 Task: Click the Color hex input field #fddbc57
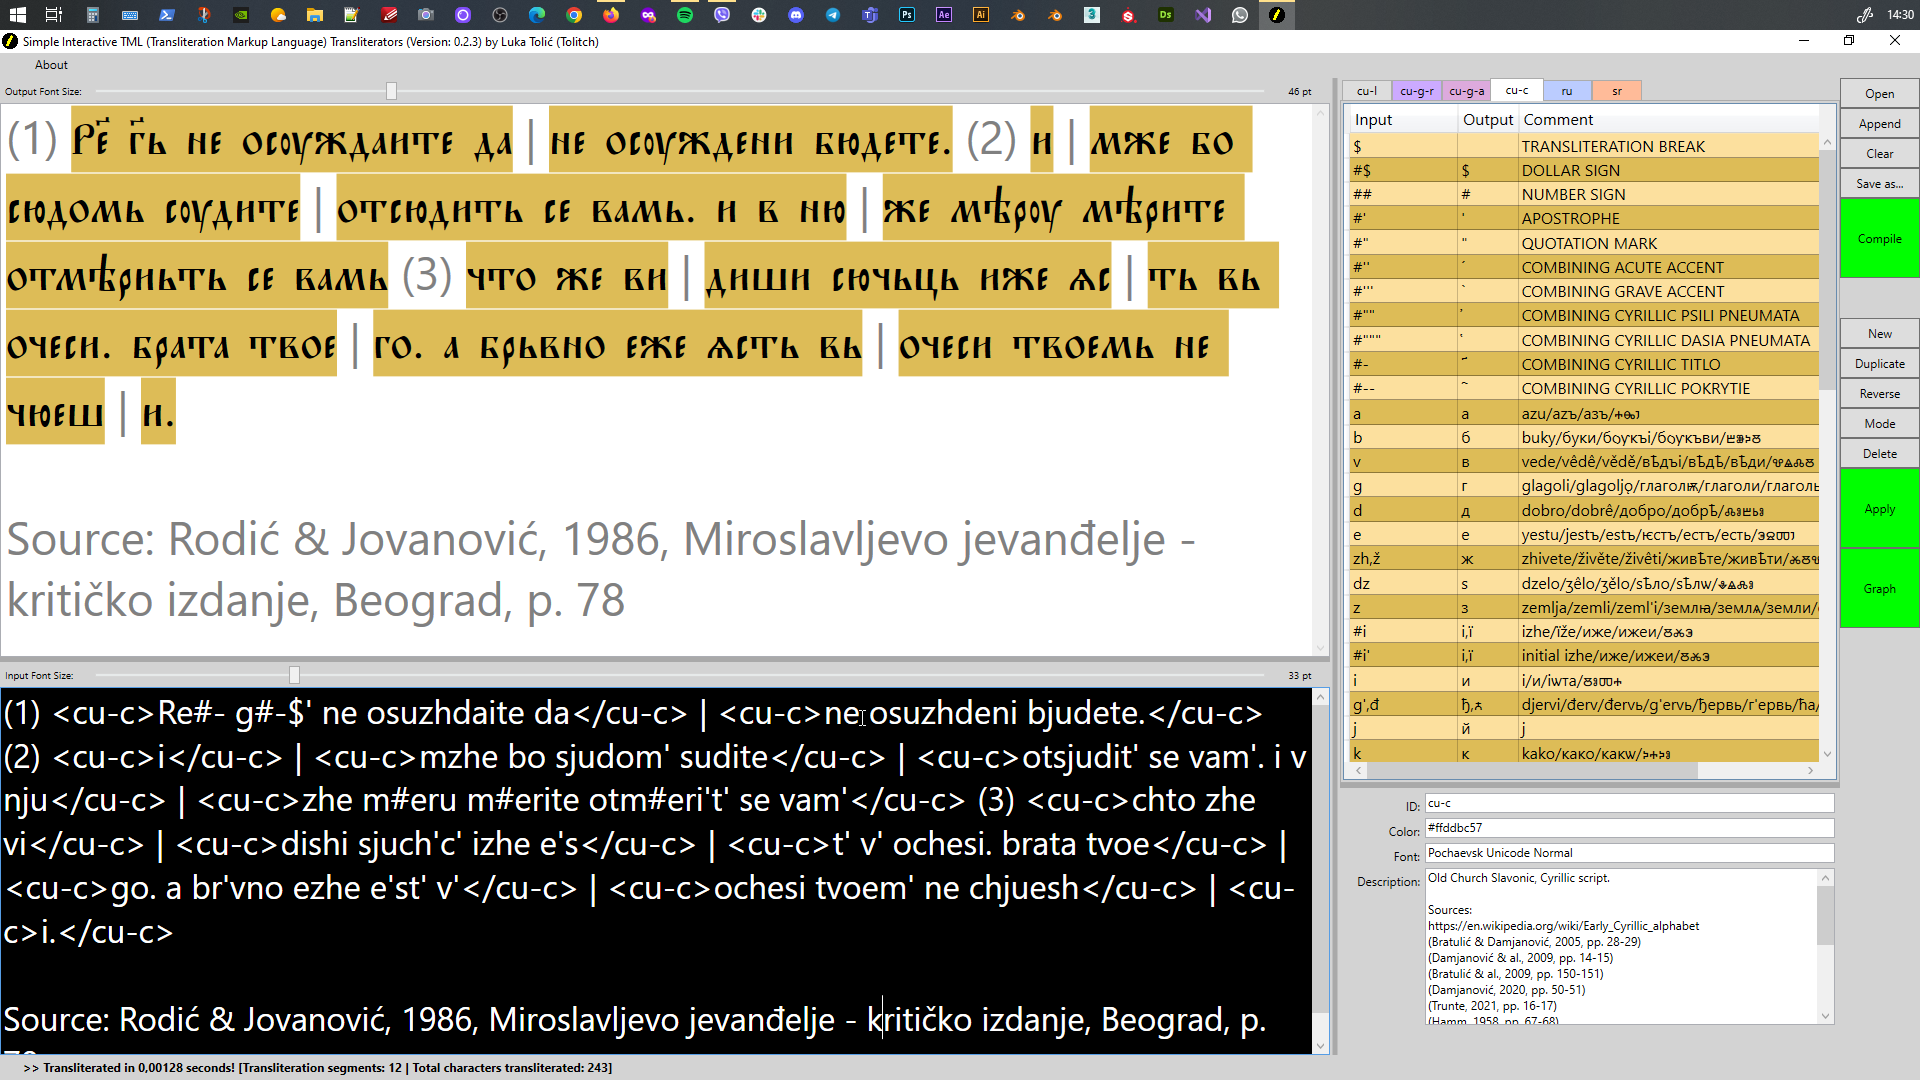1627,828
